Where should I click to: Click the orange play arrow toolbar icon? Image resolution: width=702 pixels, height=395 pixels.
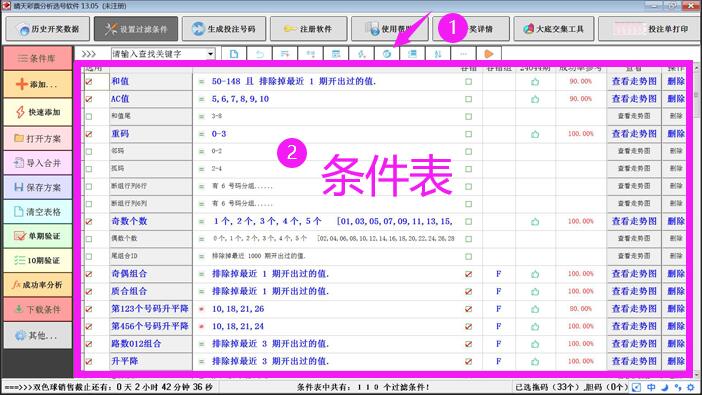(x=488, y=54)
